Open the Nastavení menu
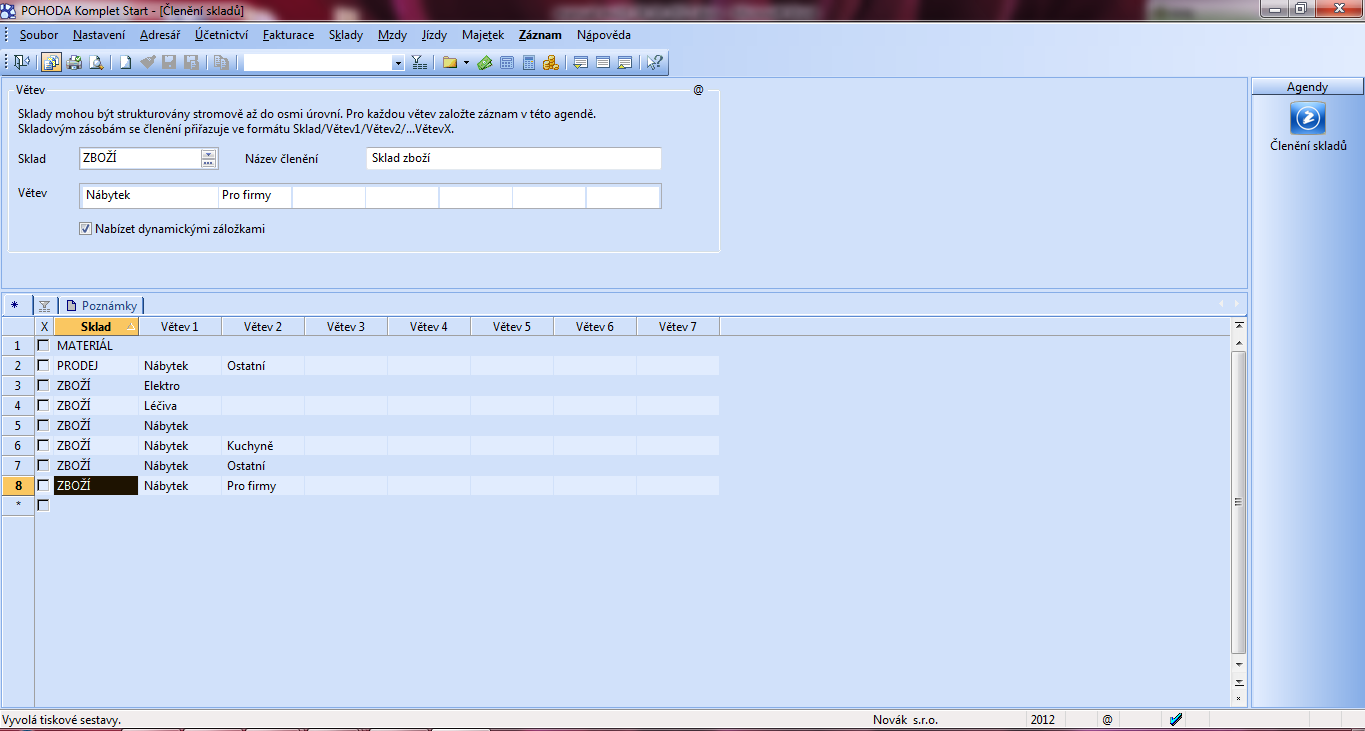 point(99,35)
